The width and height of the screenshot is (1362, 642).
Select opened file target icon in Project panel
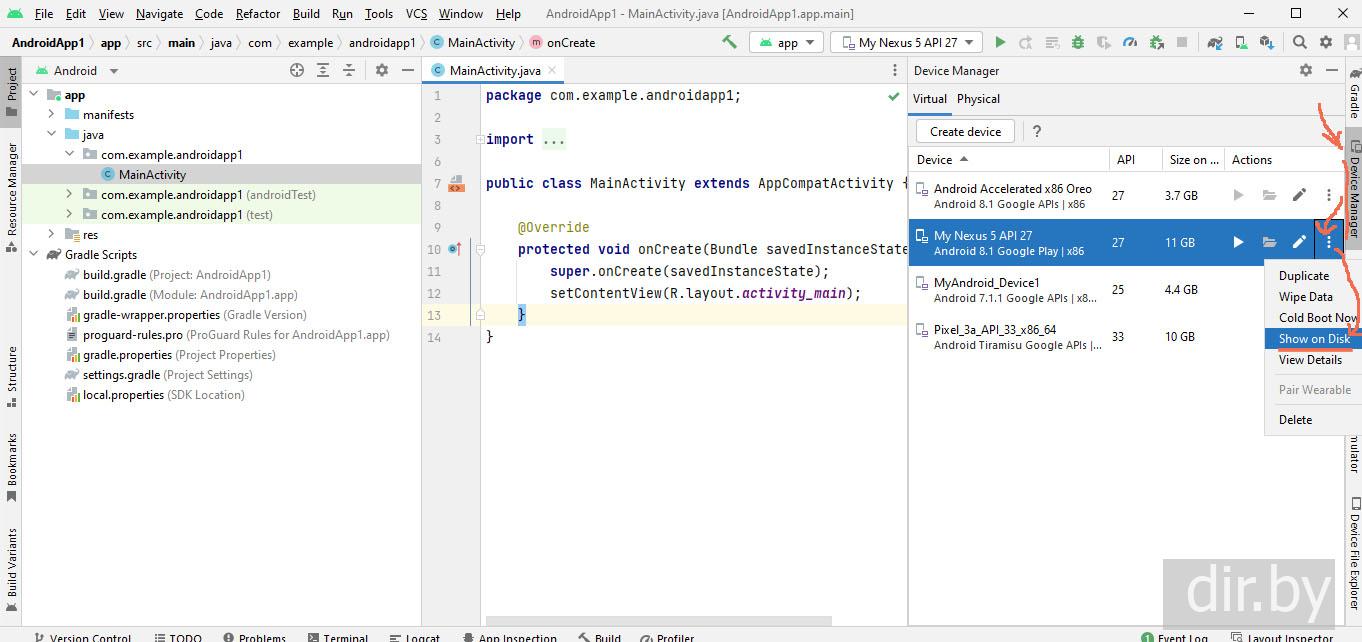pyautogui.click(x=297, y=70)
